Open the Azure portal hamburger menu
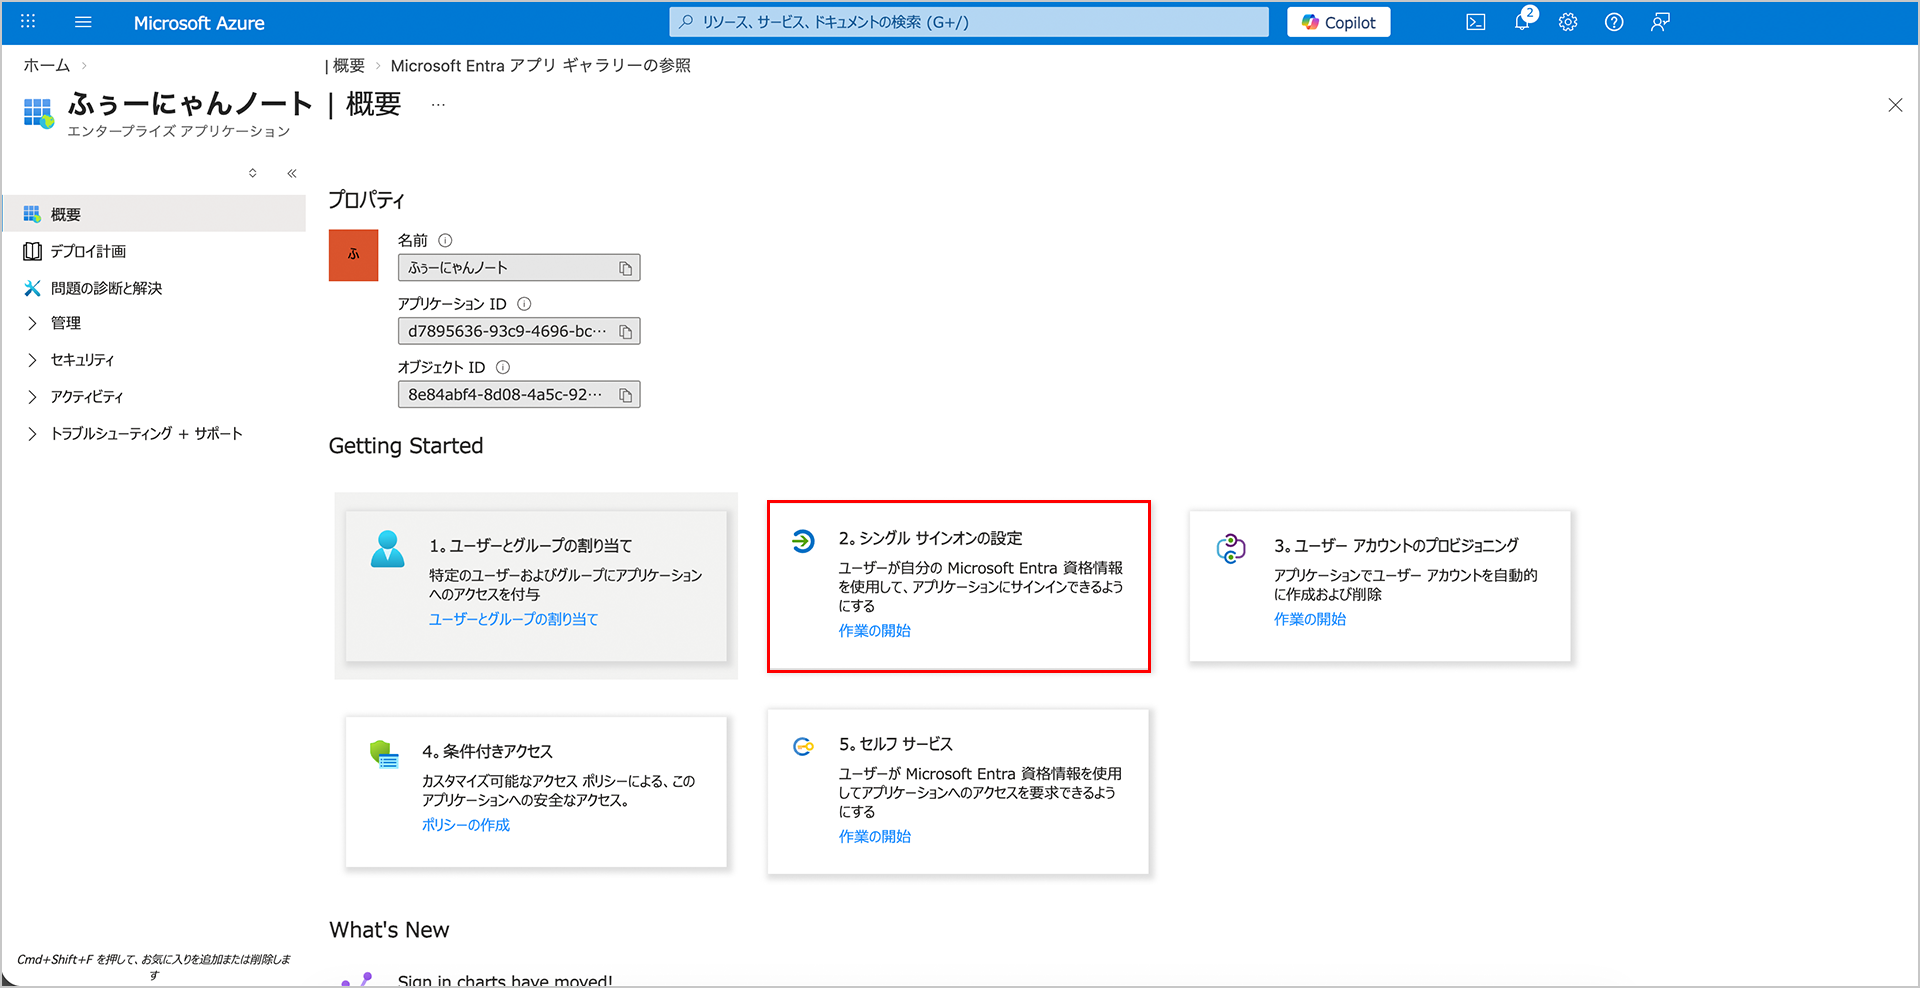The width and height of the screenshot is (1920, 988). [83, 22]
